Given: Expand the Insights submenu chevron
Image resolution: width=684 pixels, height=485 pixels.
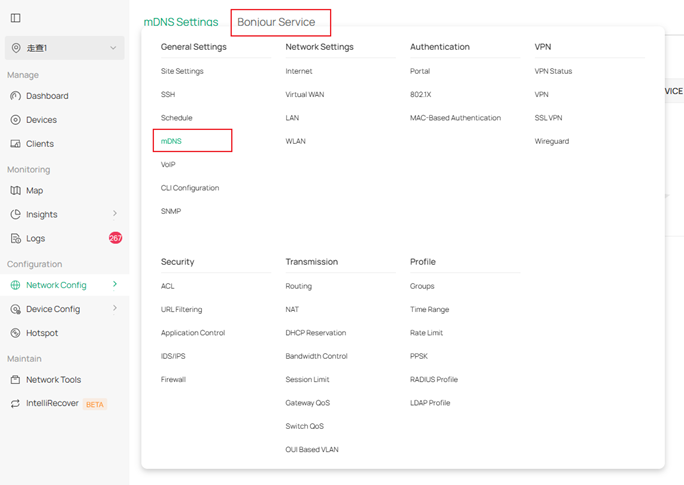Looking at the screenshot, I should click(115, 214).
